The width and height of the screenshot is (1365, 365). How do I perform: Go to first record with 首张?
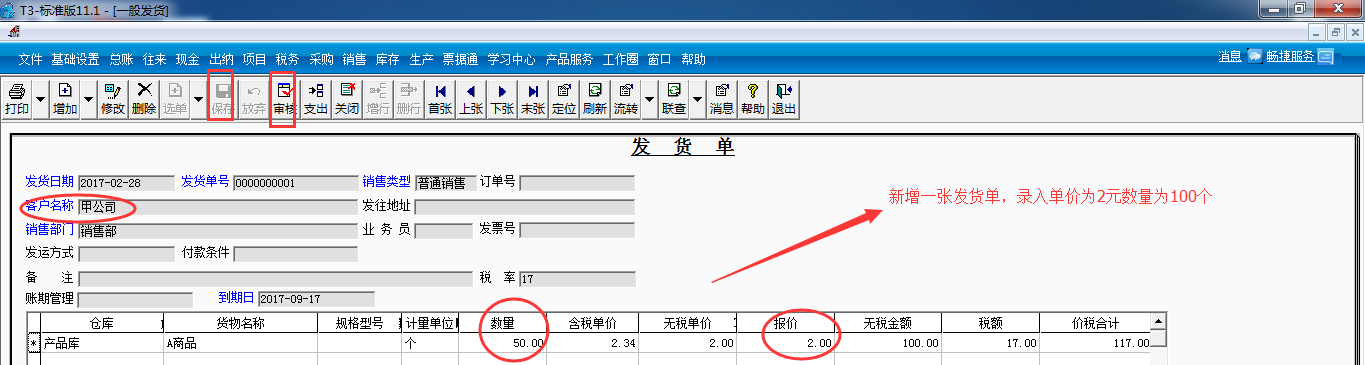[x=440, y=98]
